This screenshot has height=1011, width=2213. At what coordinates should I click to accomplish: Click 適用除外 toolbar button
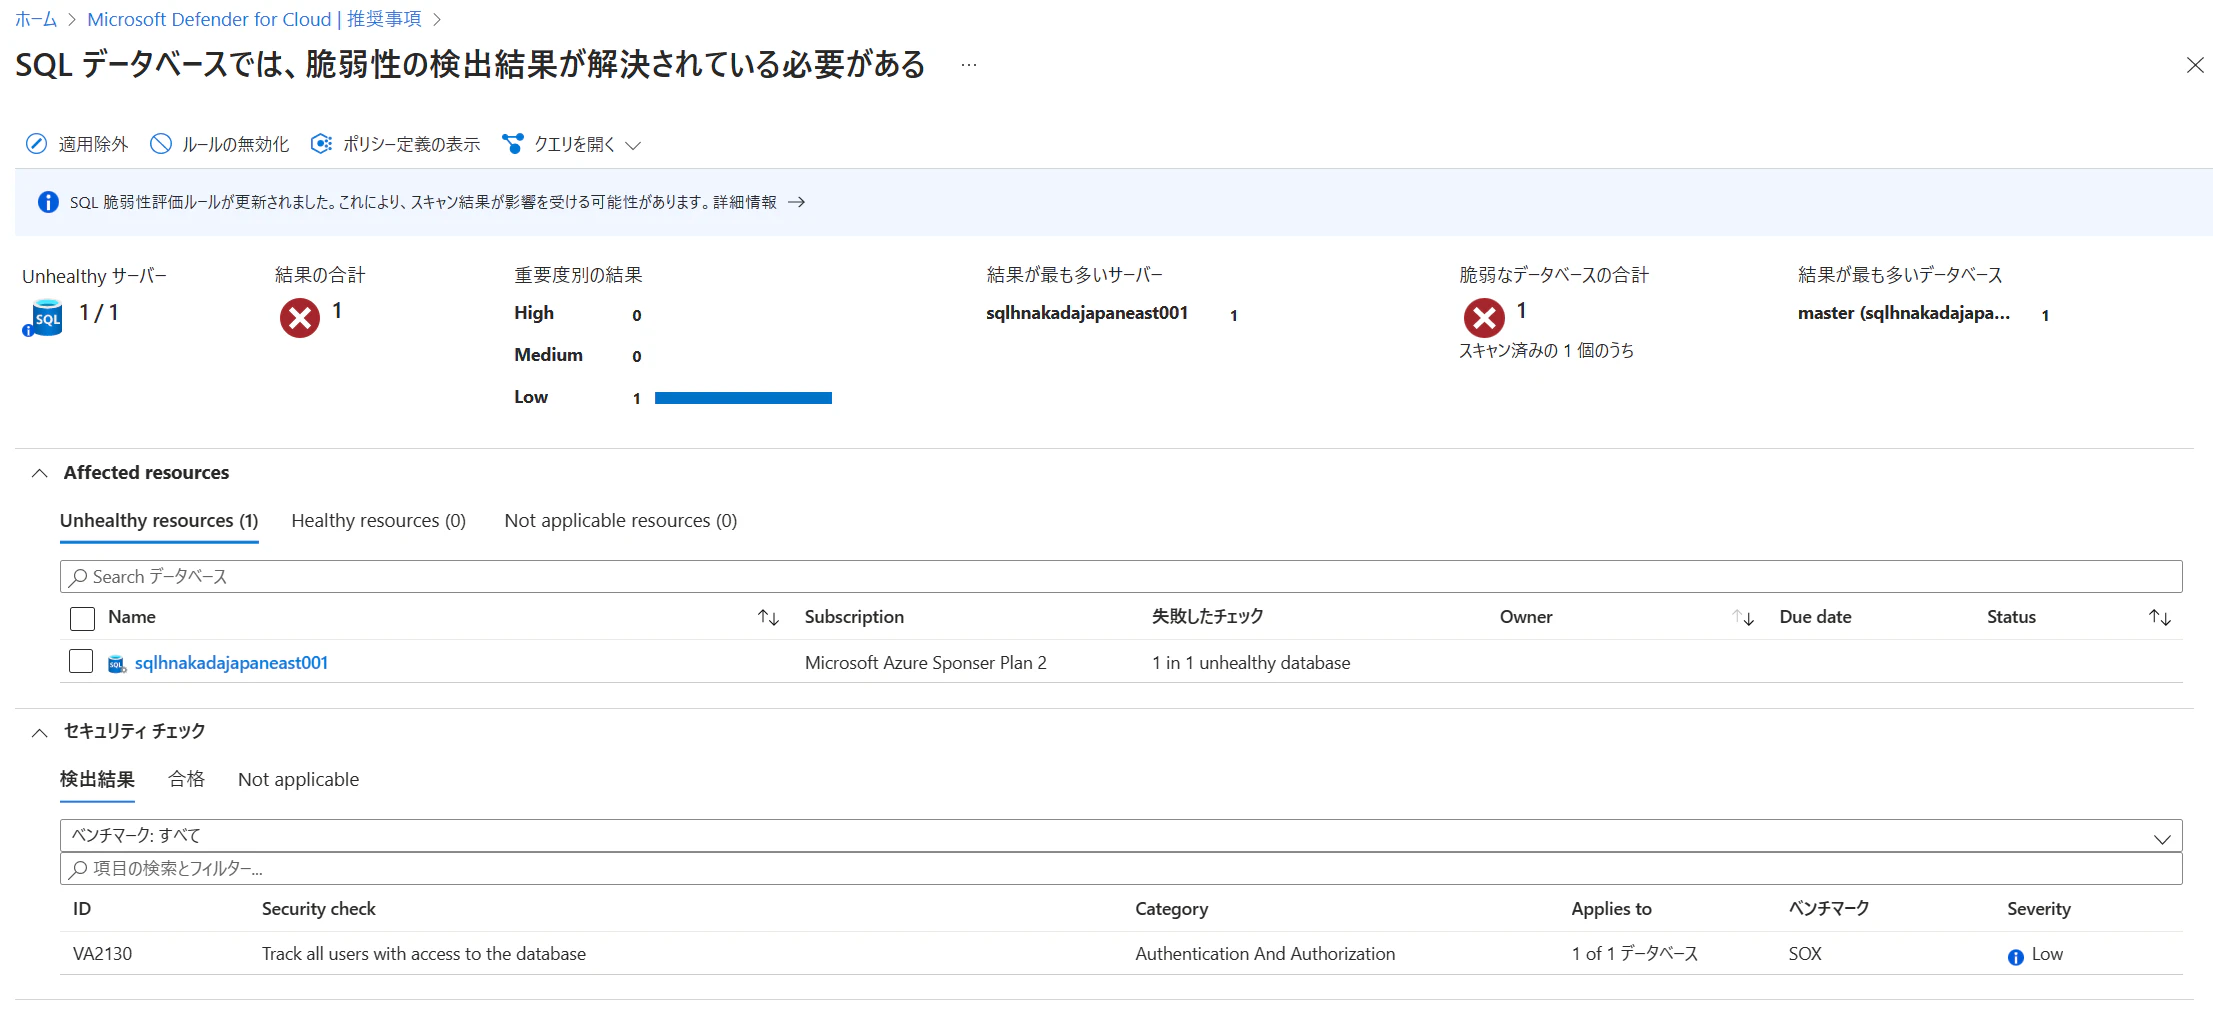click(77, 144)
